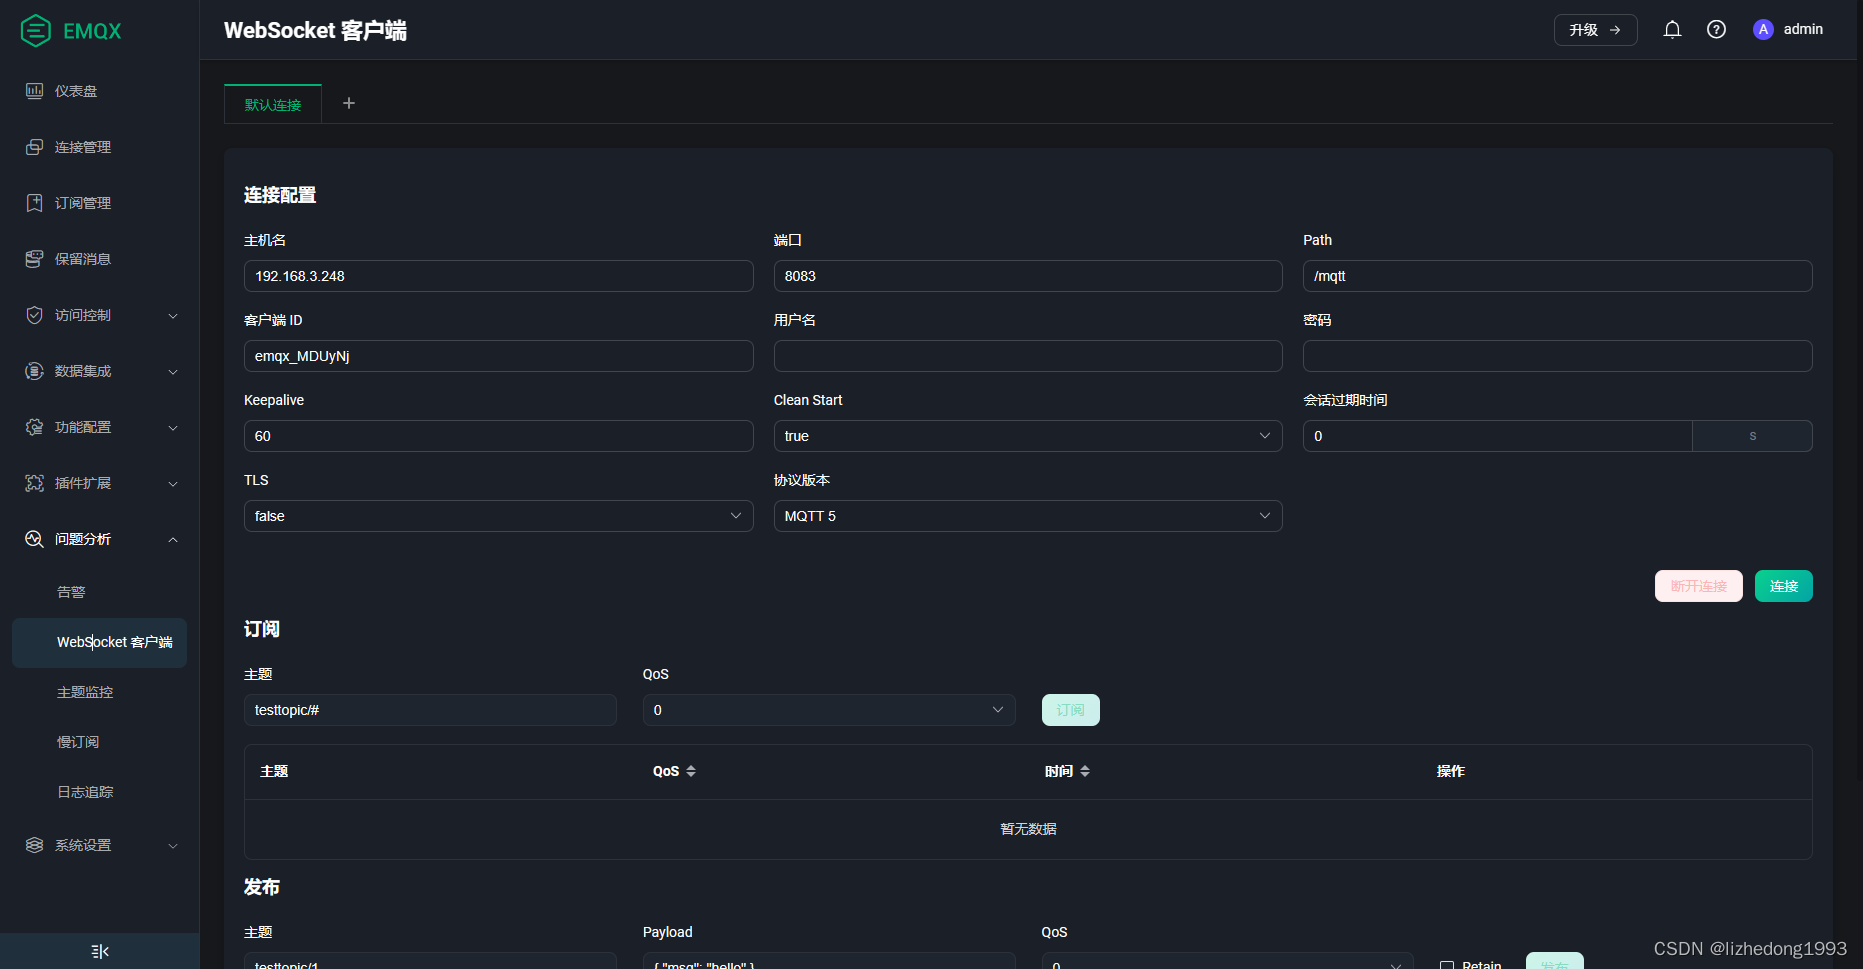Click the 订阅 subscribe button
The image size is (1863, 969).
tap(1070, 710)
